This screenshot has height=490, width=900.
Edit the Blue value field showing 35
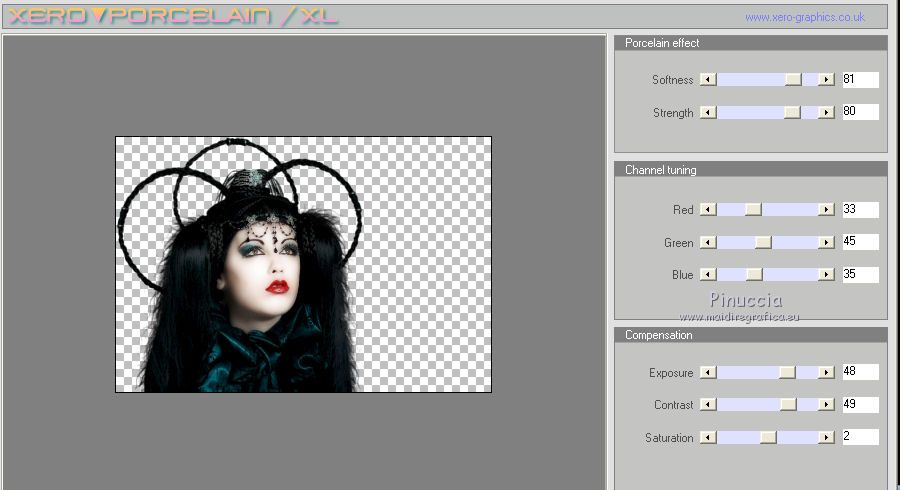click(860, 274)
